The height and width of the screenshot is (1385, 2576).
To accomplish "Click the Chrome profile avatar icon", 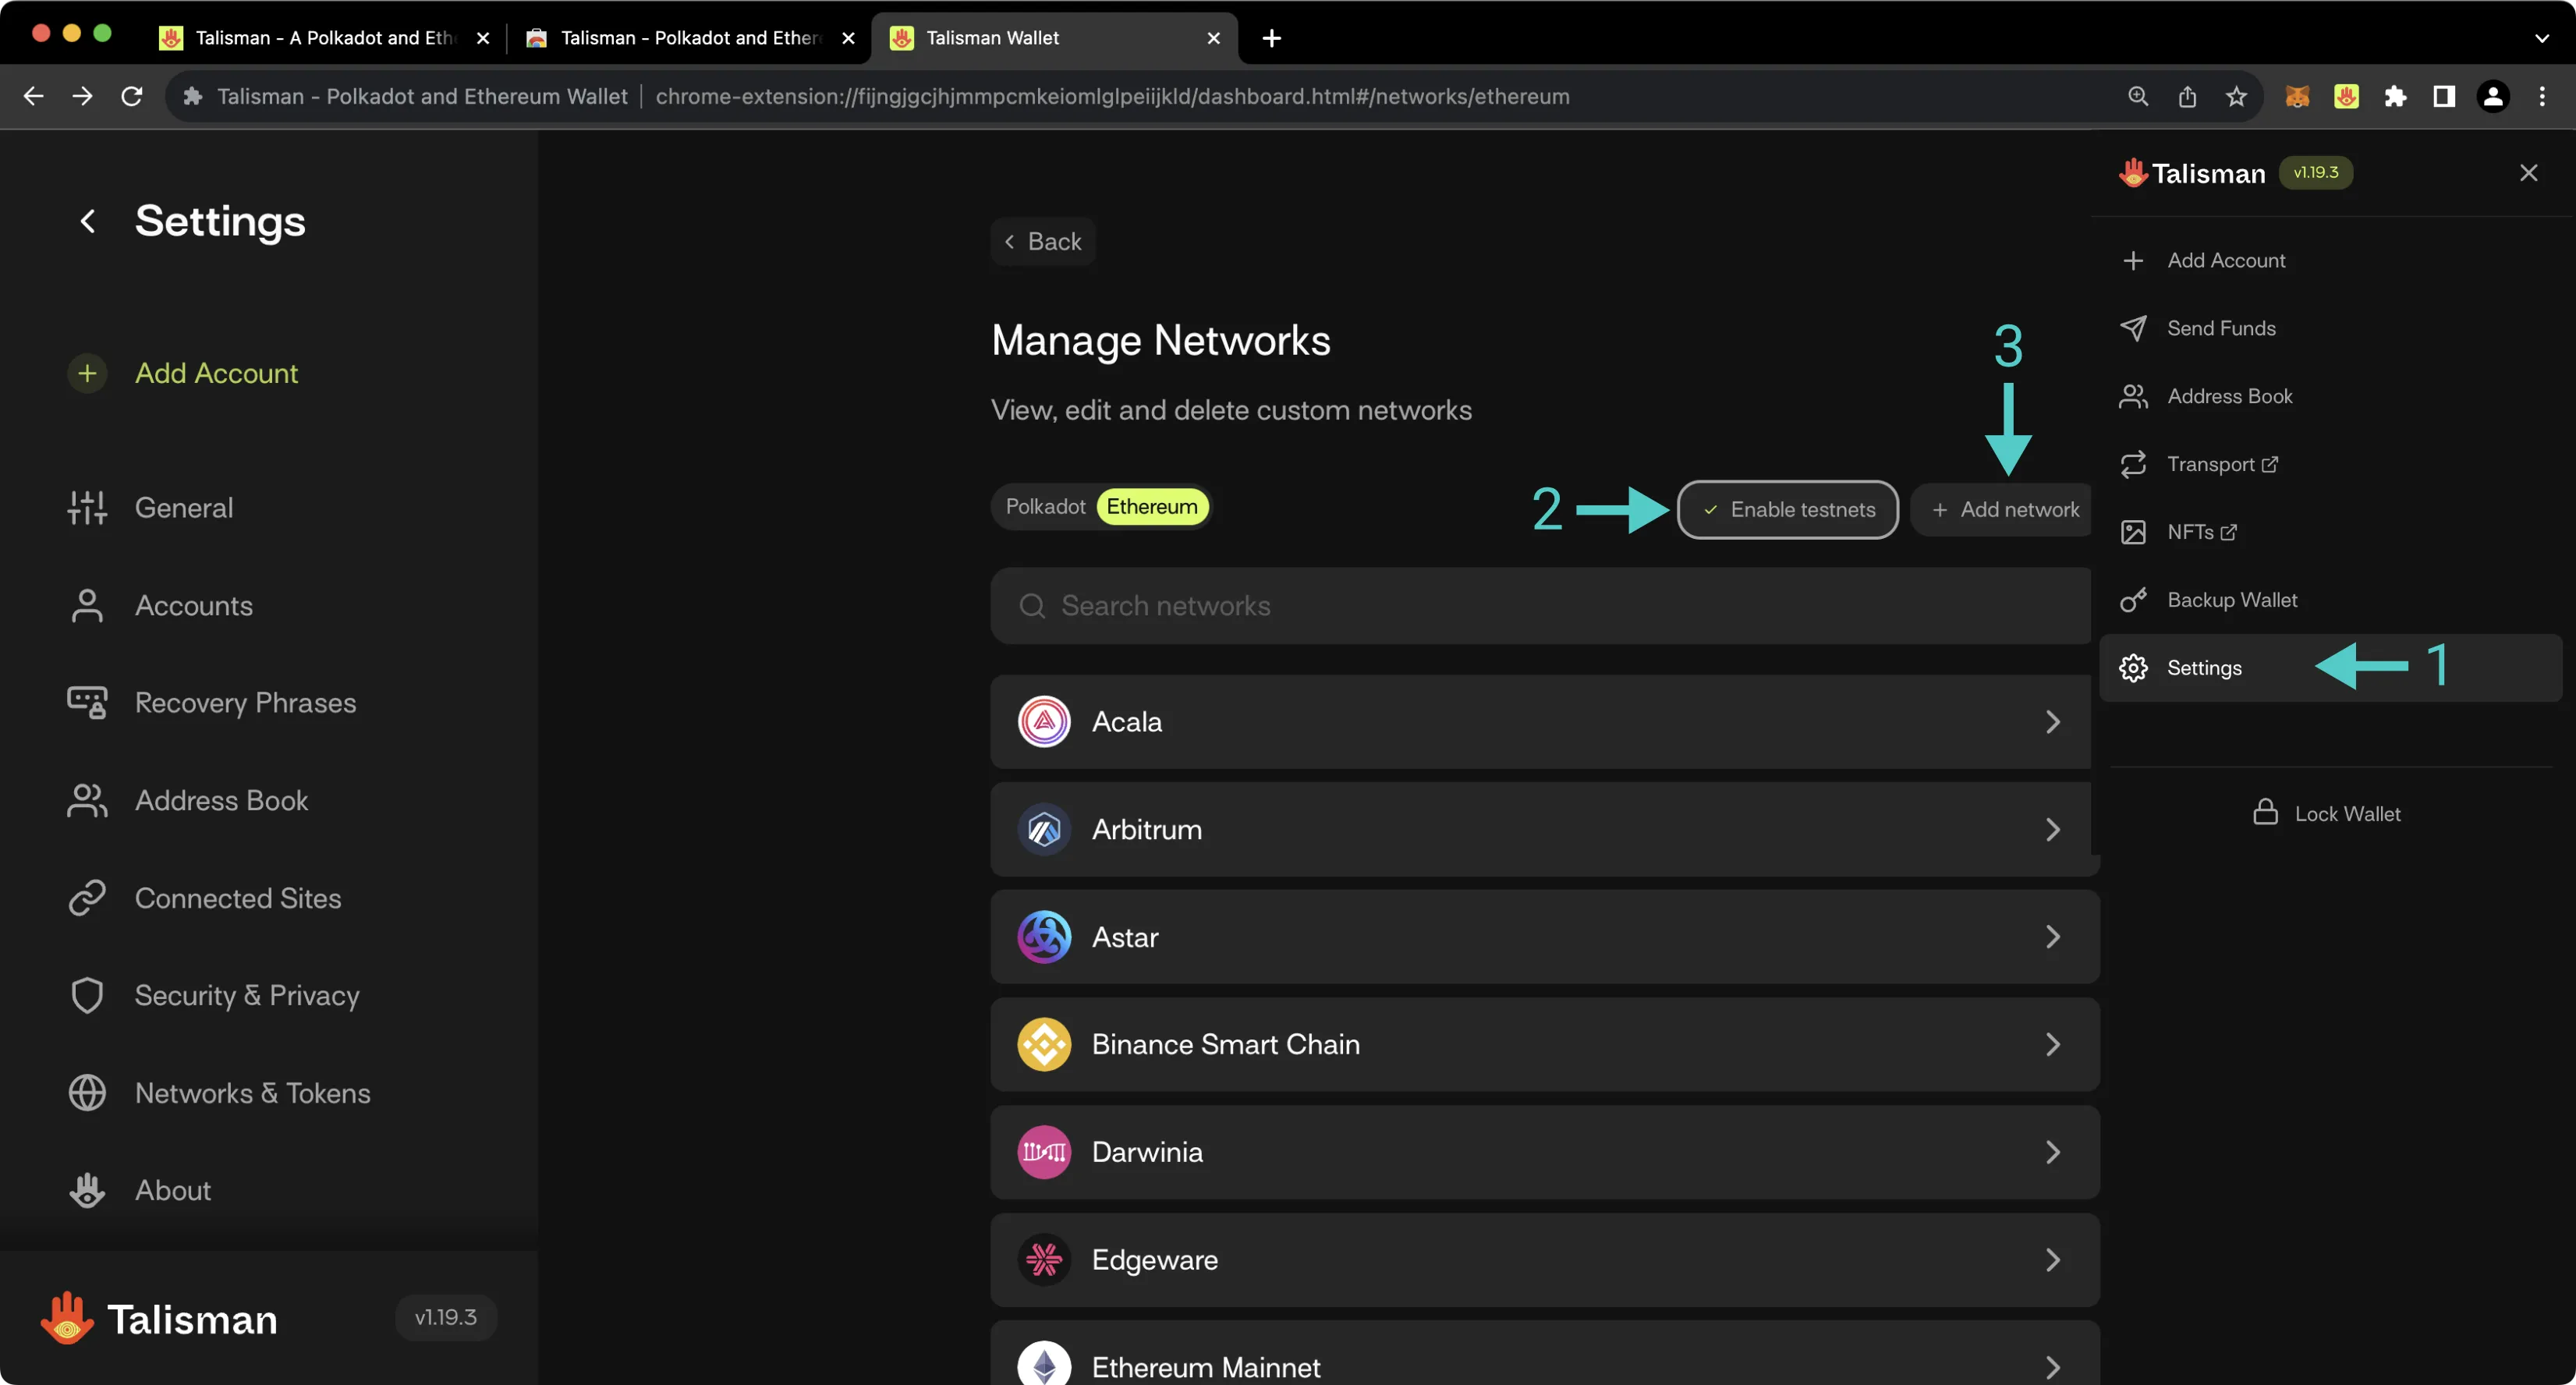I will [x=2493, y=96].
